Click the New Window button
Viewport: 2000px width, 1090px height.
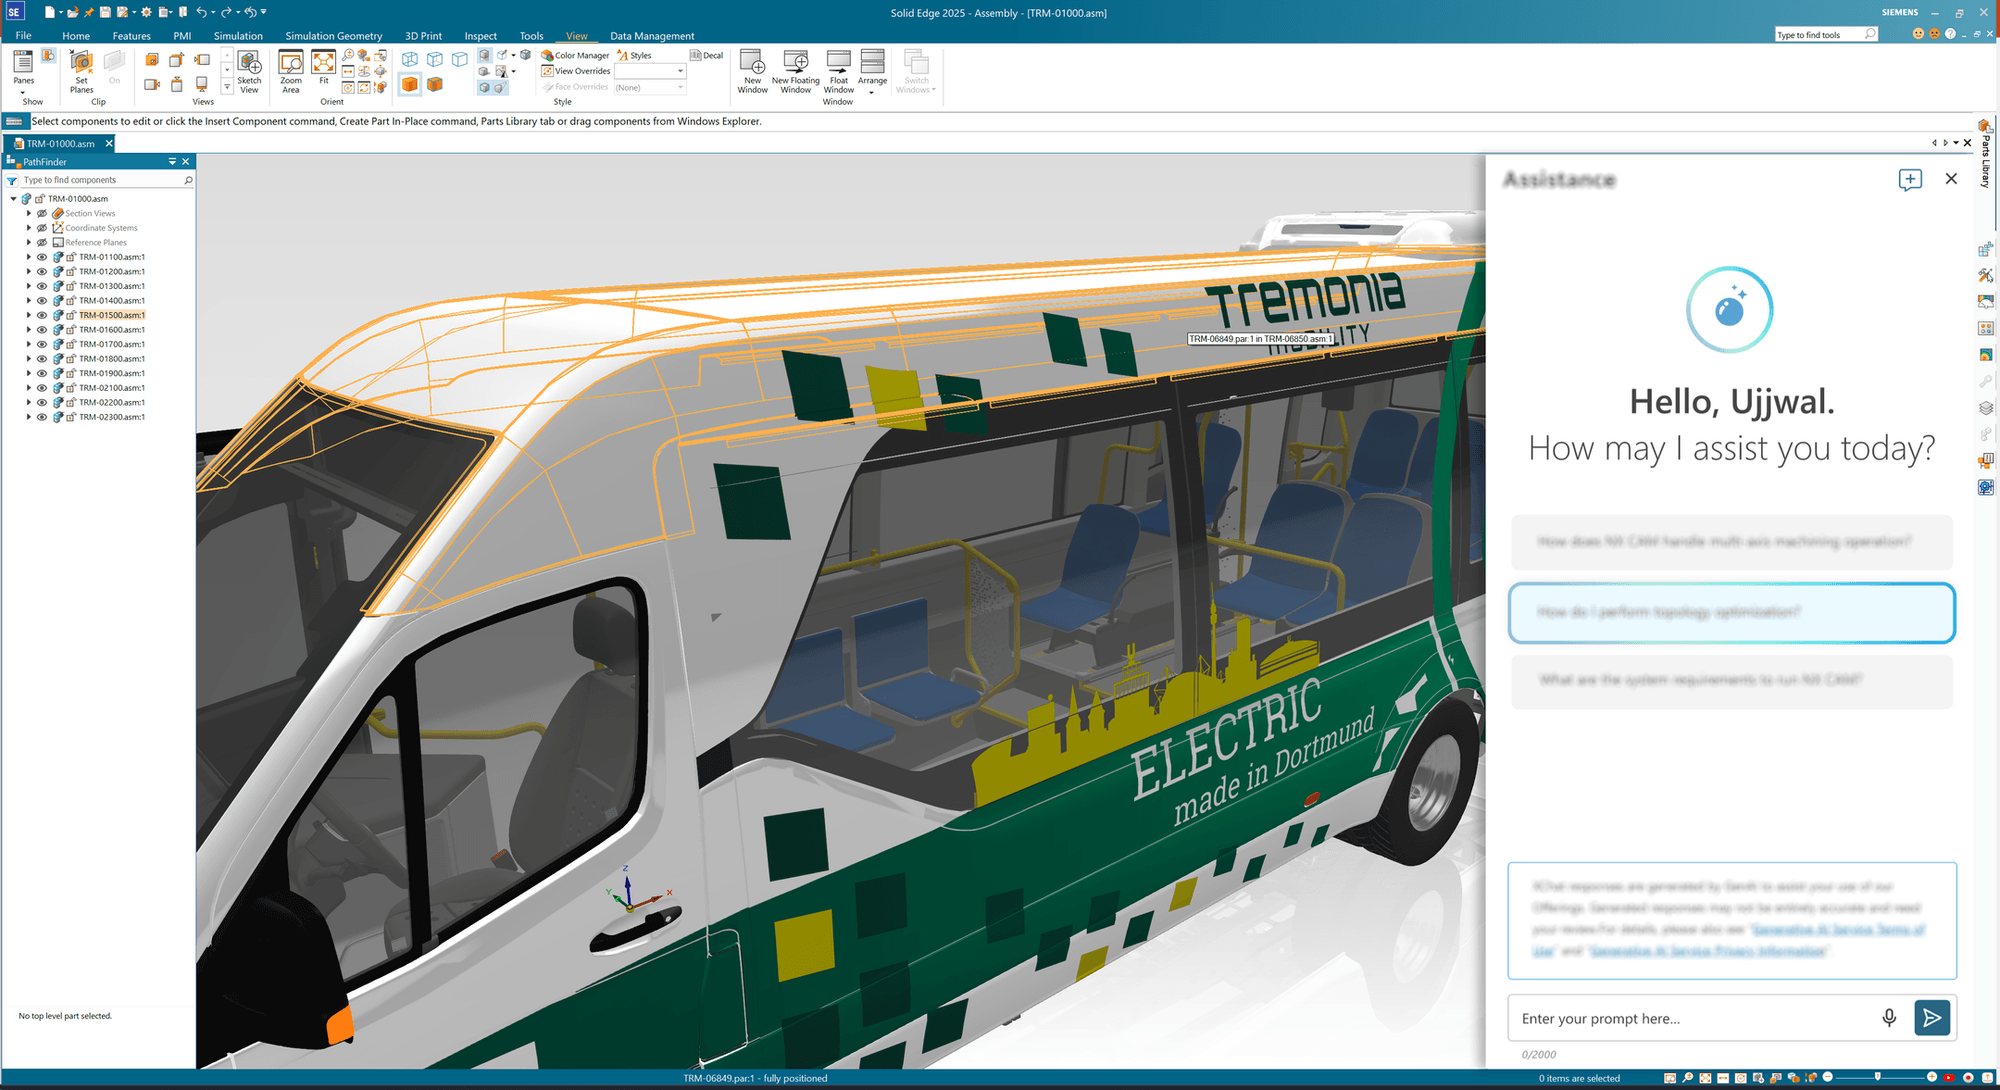point(752,72)
